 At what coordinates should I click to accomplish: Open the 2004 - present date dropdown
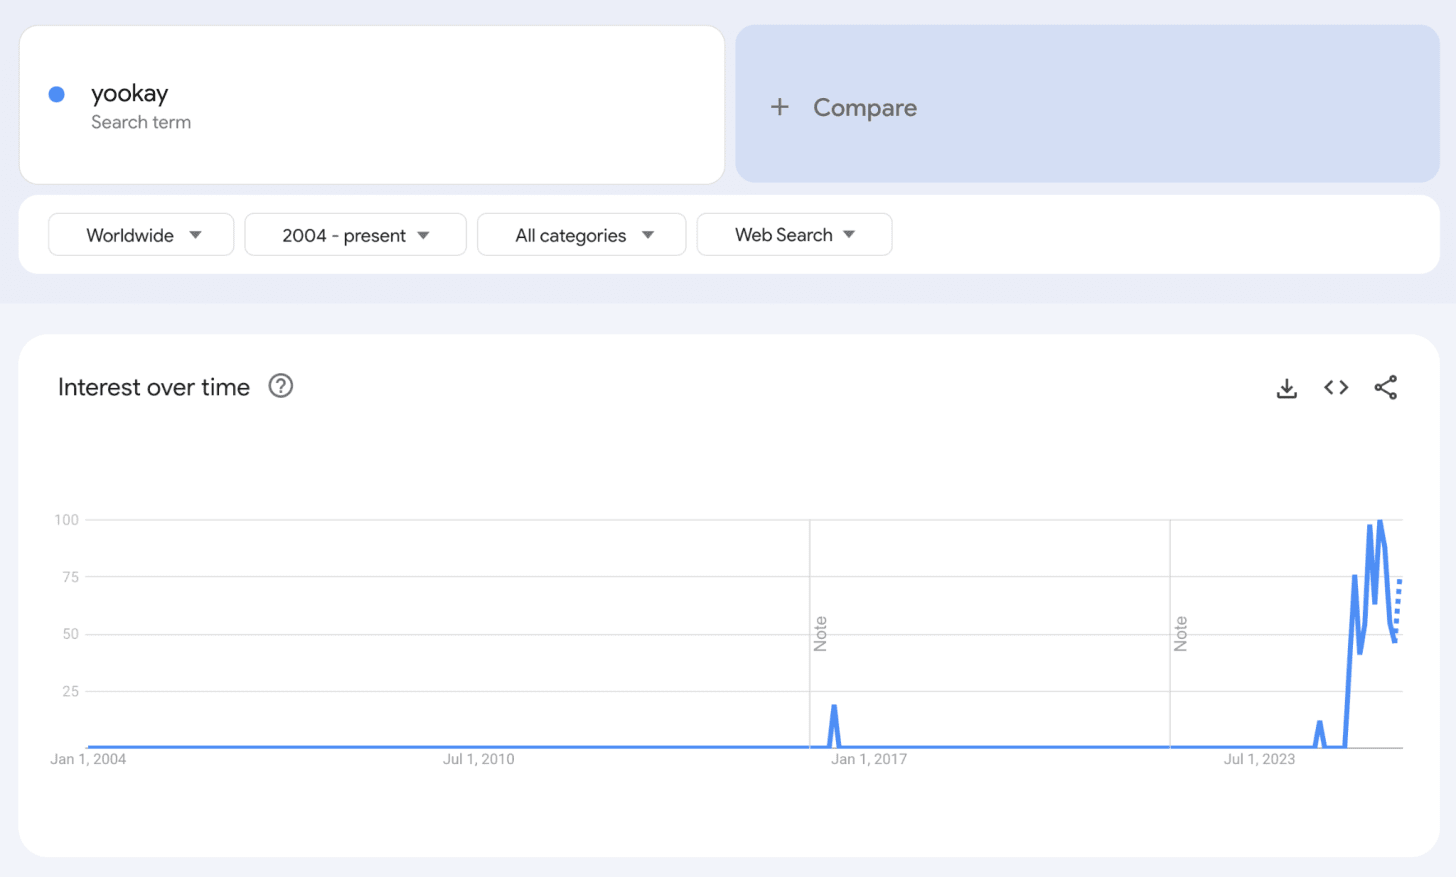(356, 235)
